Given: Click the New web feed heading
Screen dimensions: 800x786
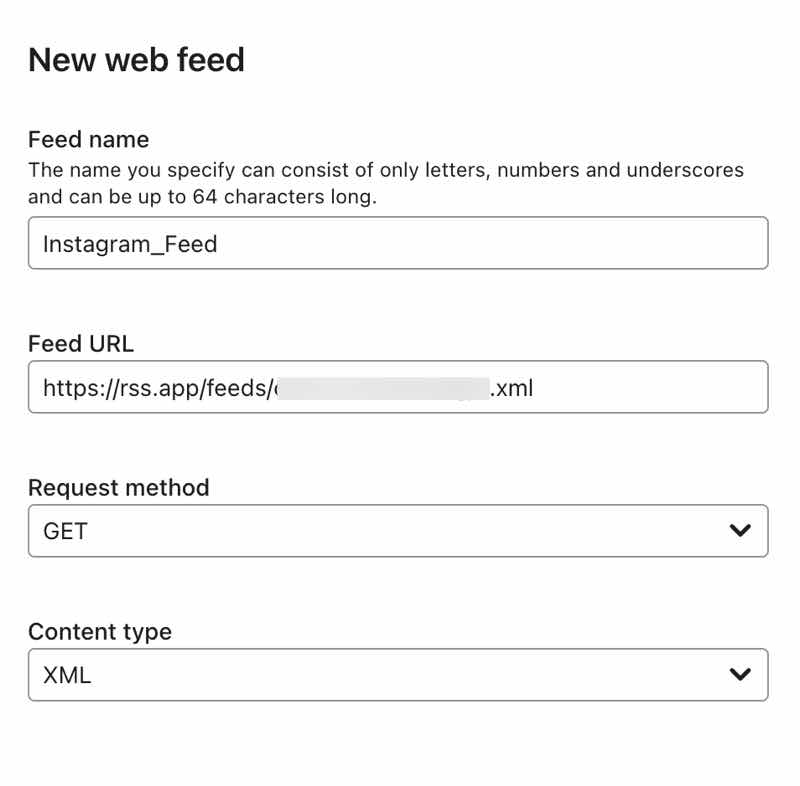Looking at the screenshot, I should [x=138, y=60].
